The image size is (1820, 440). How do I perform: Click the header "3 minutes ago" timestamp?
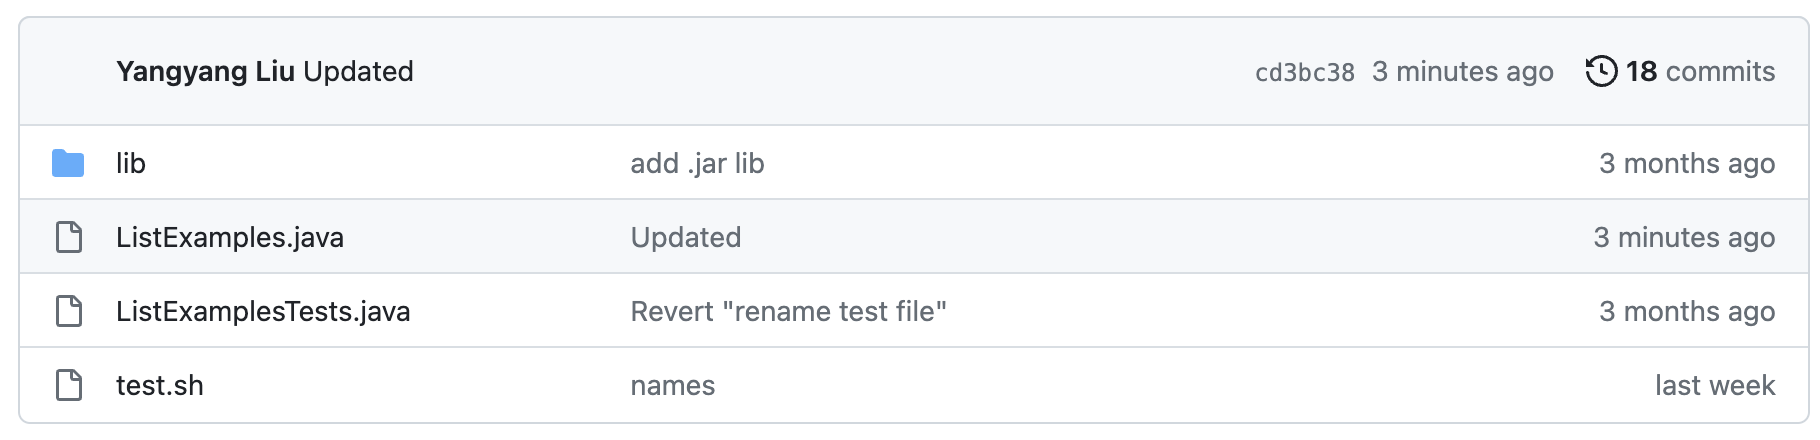[x=1463, y=71]
